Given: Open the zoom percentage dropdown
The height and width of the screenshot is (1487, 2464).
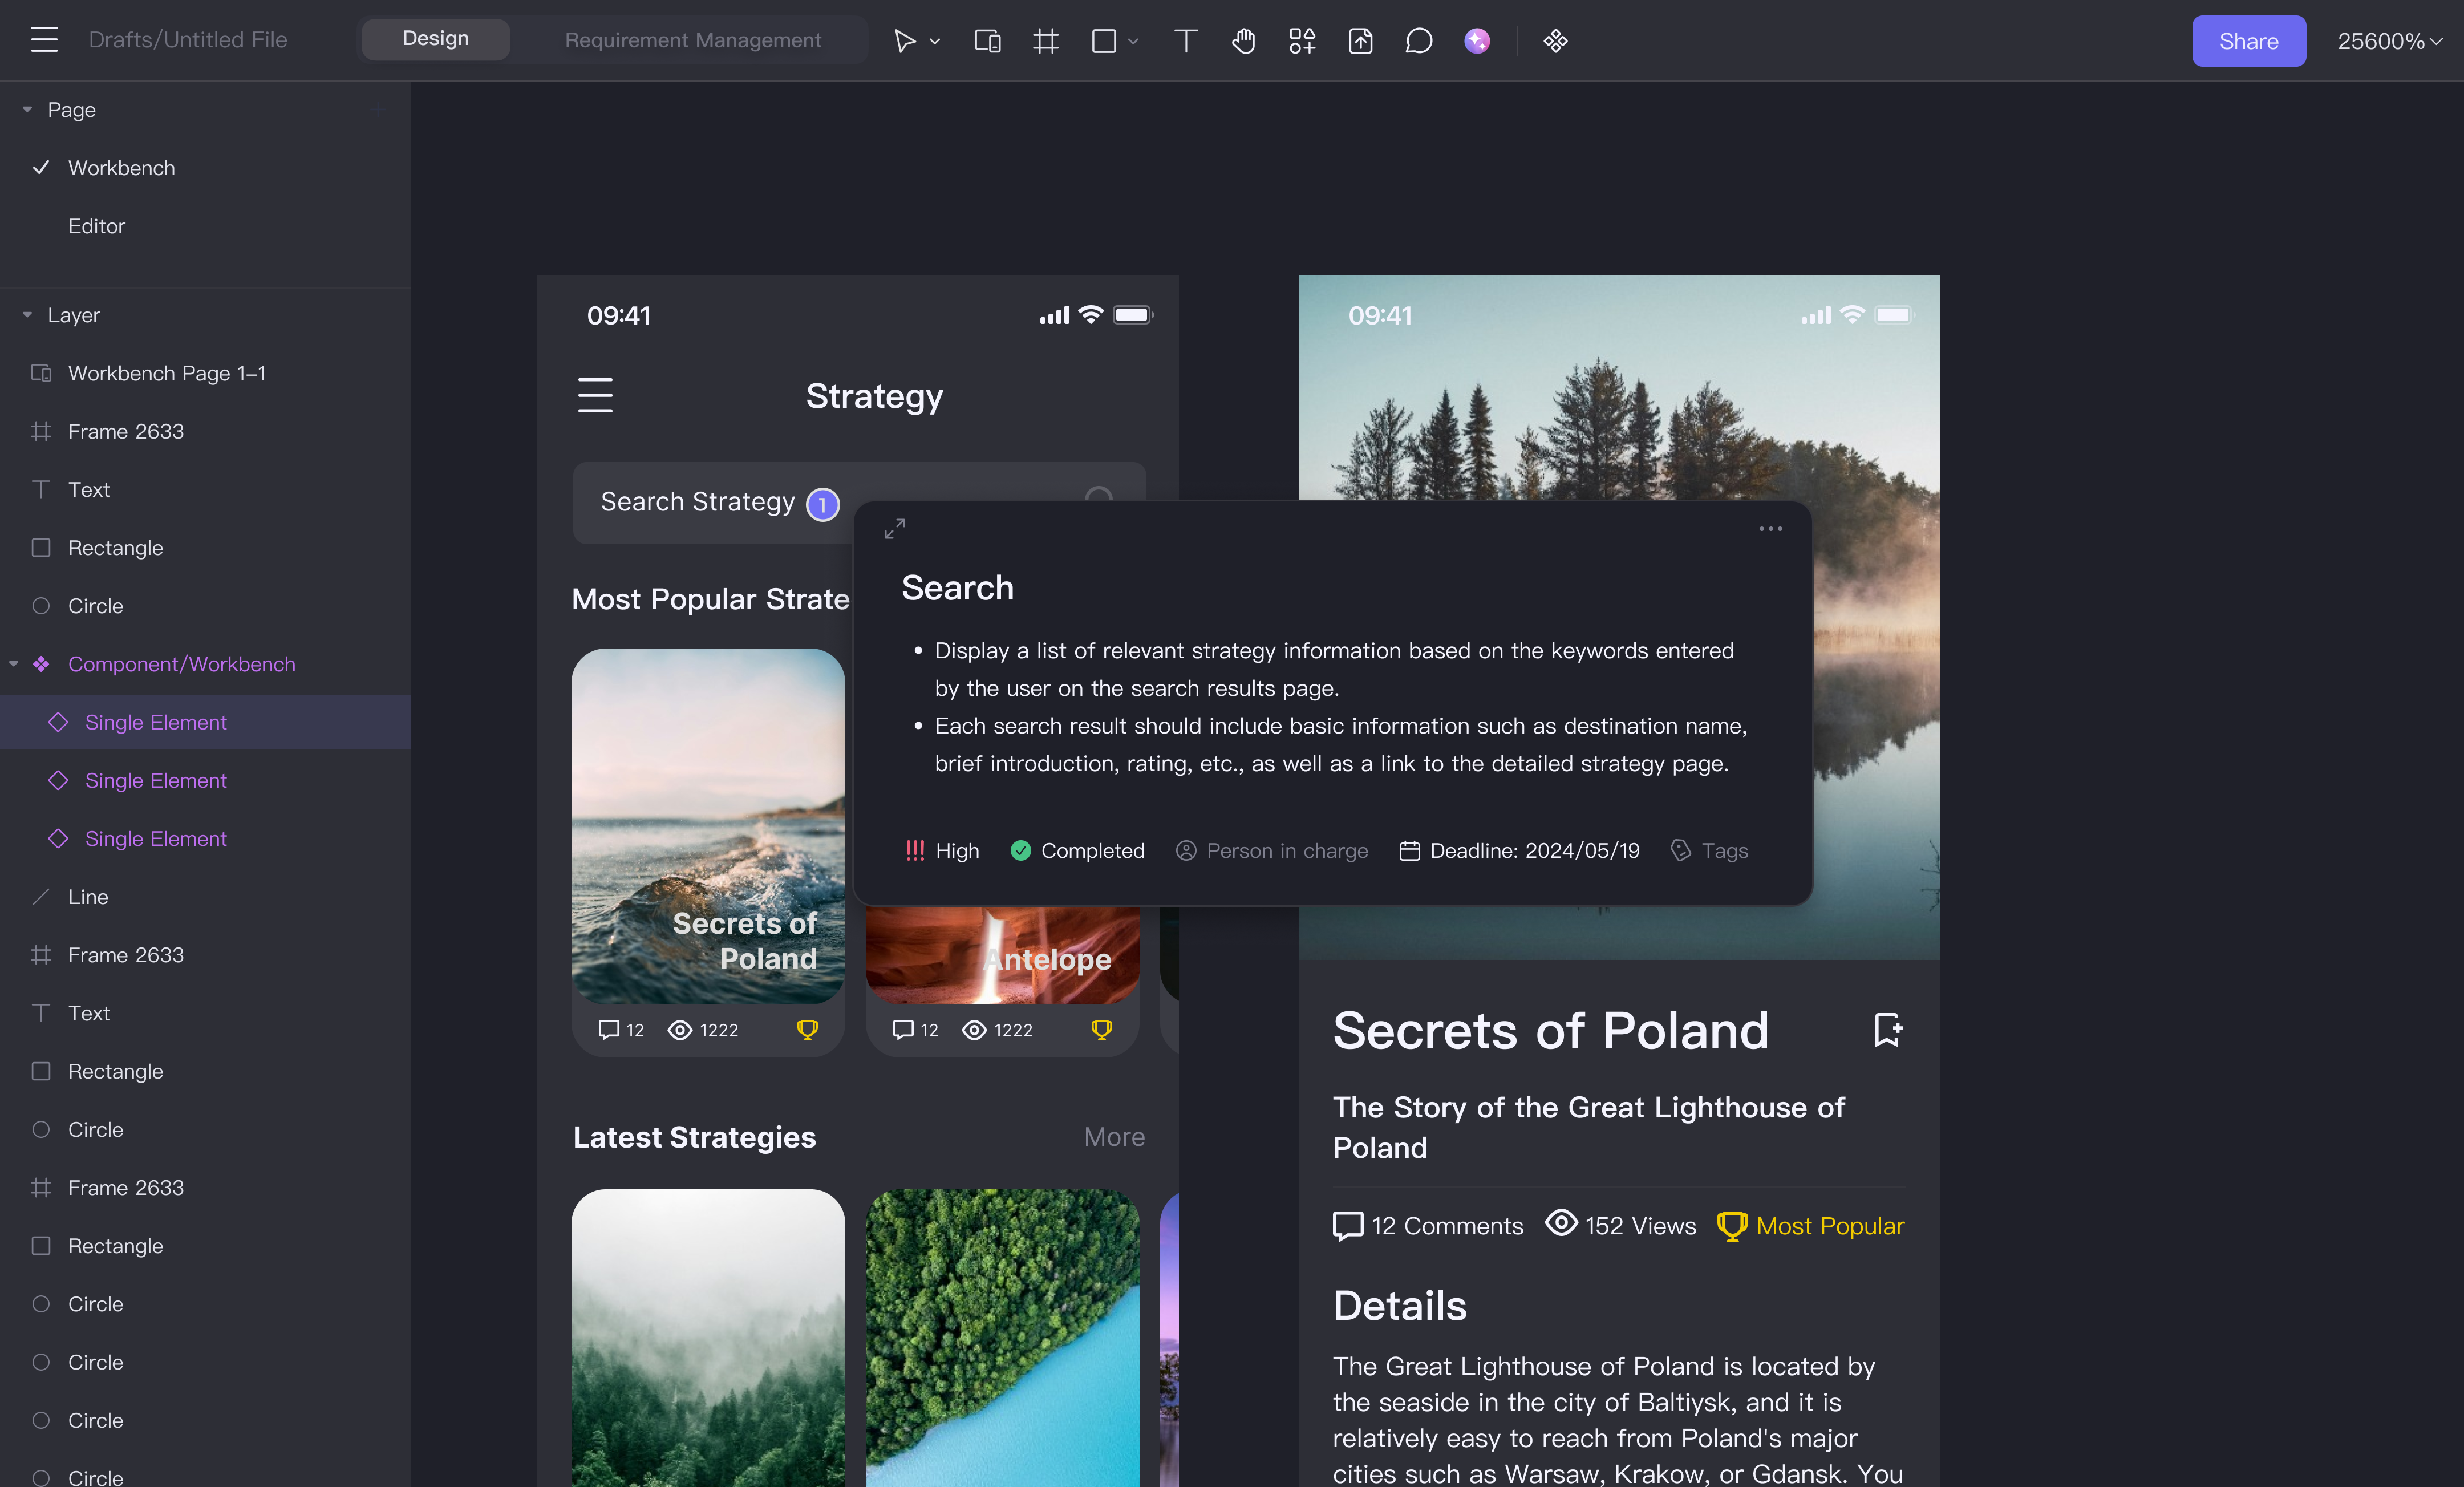Looking at the screenshot, I should (x=2389, y=41).
